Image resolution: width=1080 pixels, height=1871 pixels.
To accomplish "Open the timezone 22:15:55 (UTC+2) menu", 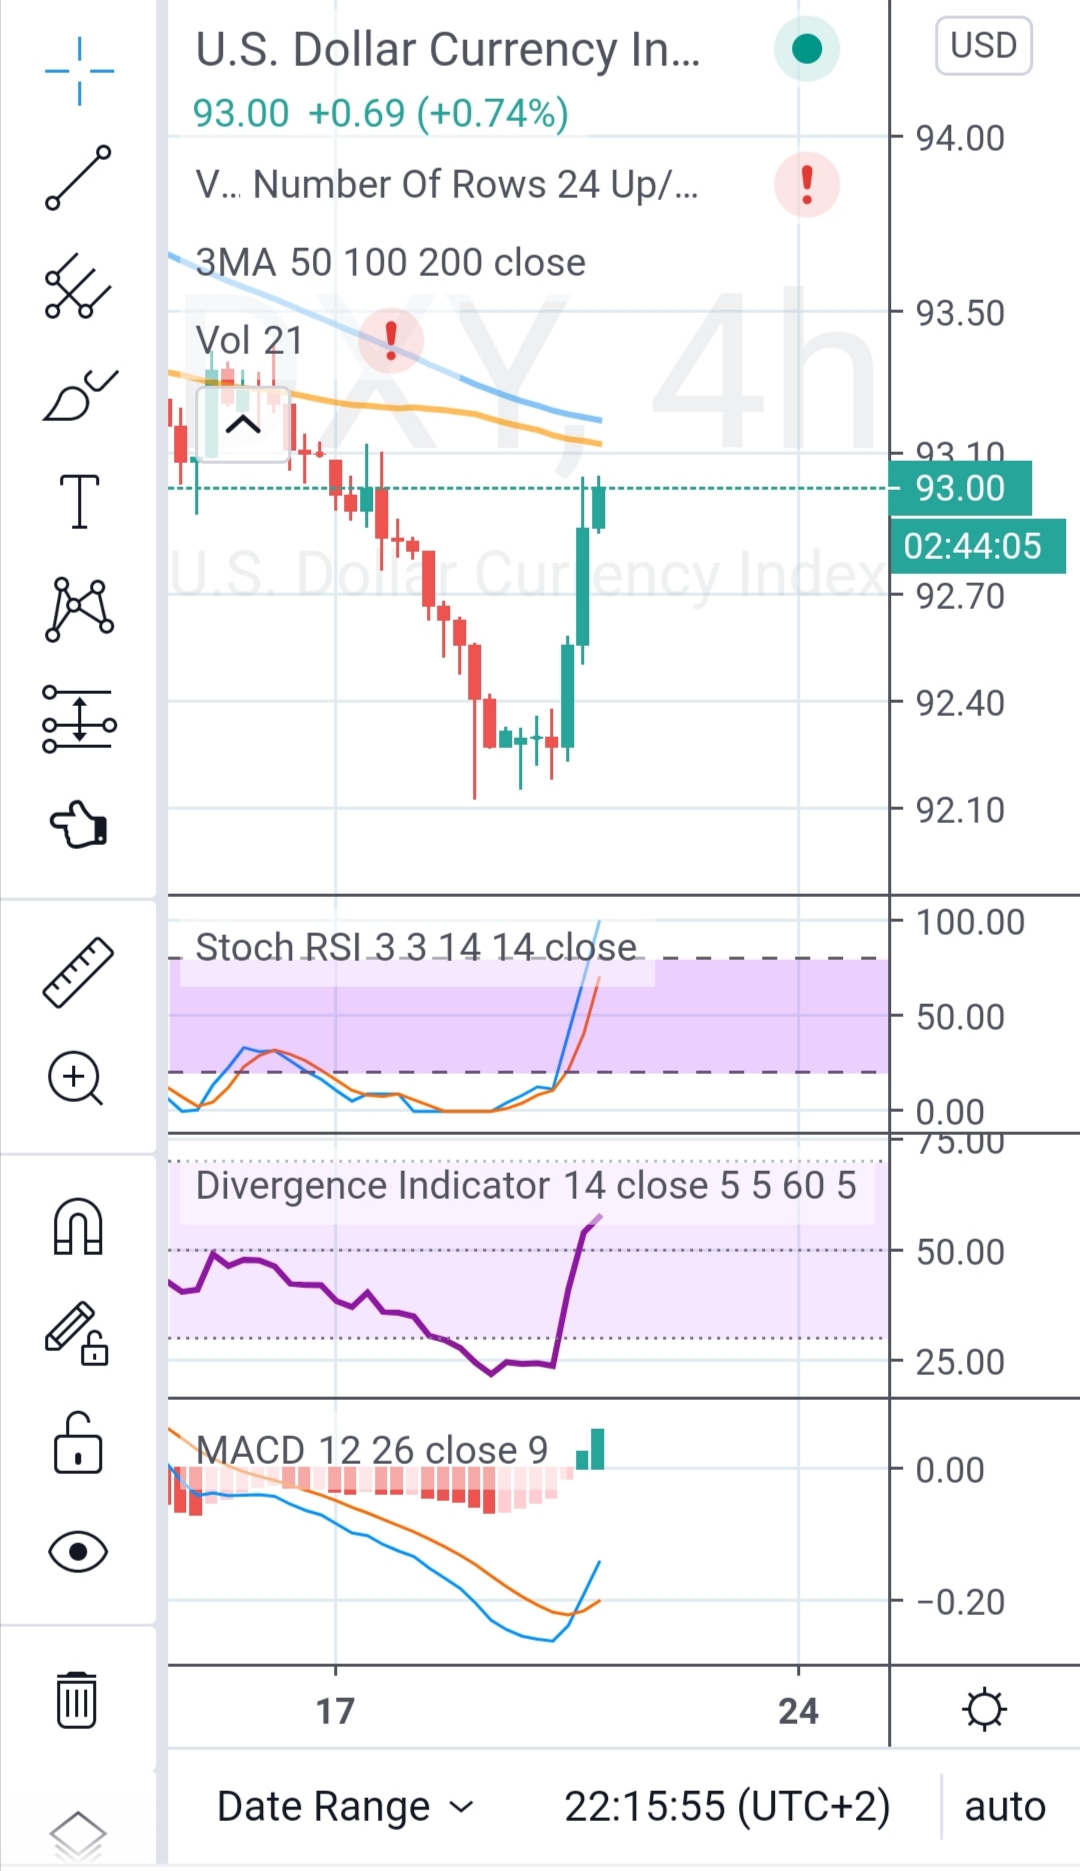I will (x=727, y=1807).
